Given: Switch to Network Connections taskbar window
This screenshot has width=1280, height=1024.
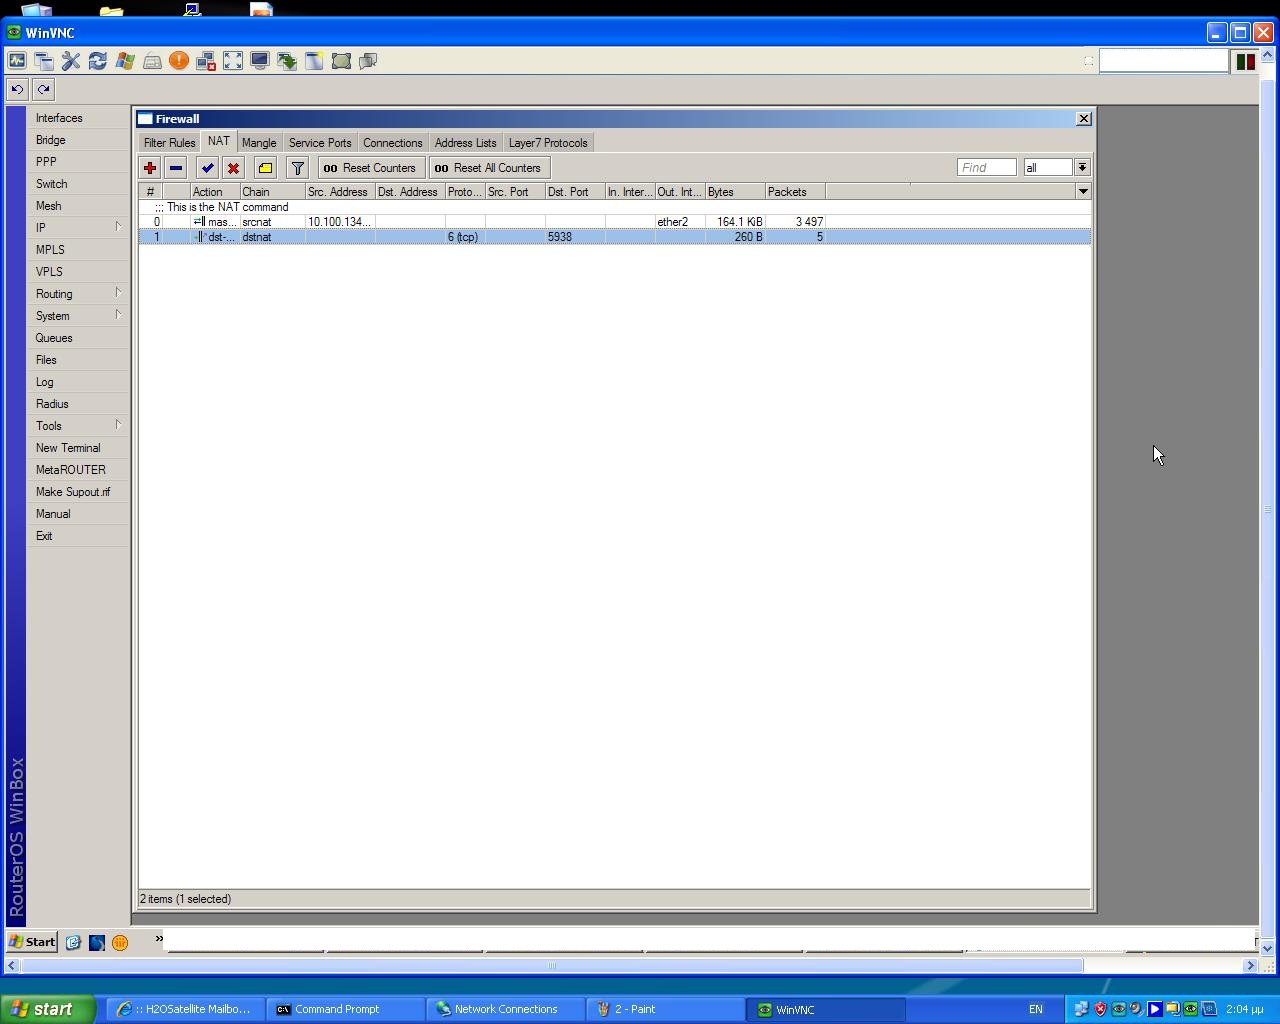Looking at the screenshot, I should point(505,1009).
